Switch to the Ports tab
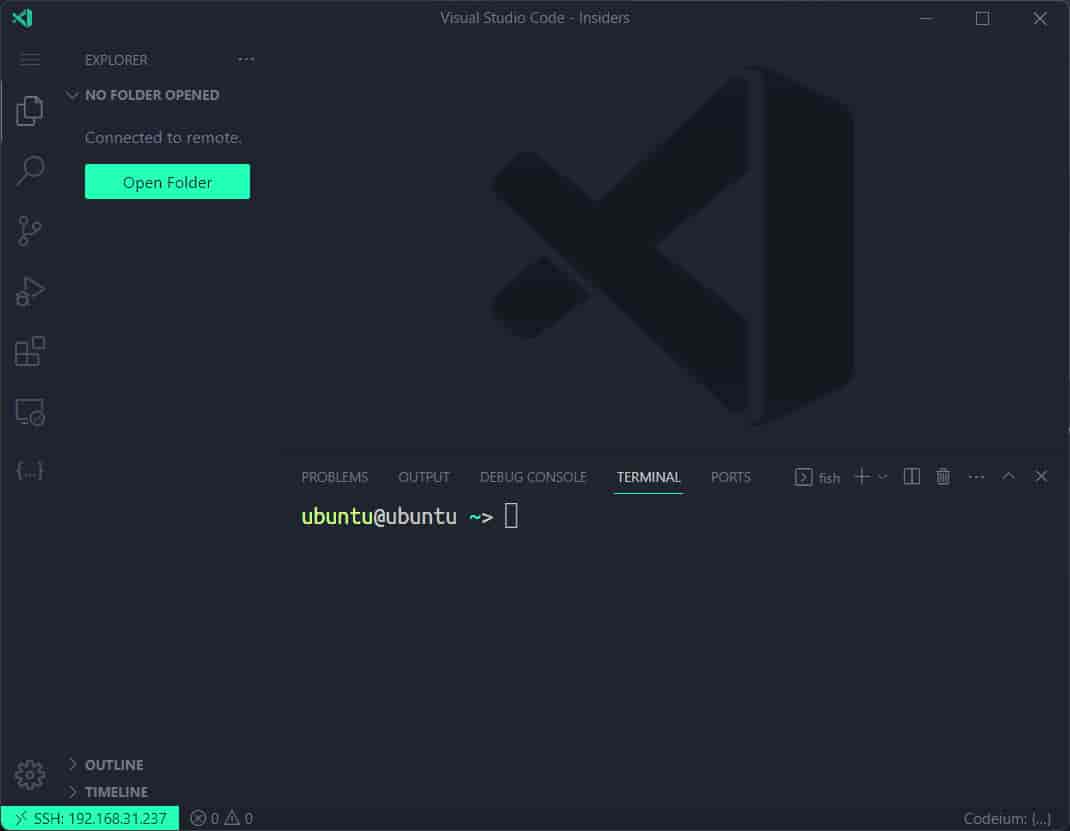The image size is (1070, 831). pyautogui.click(x=730, y=477)
